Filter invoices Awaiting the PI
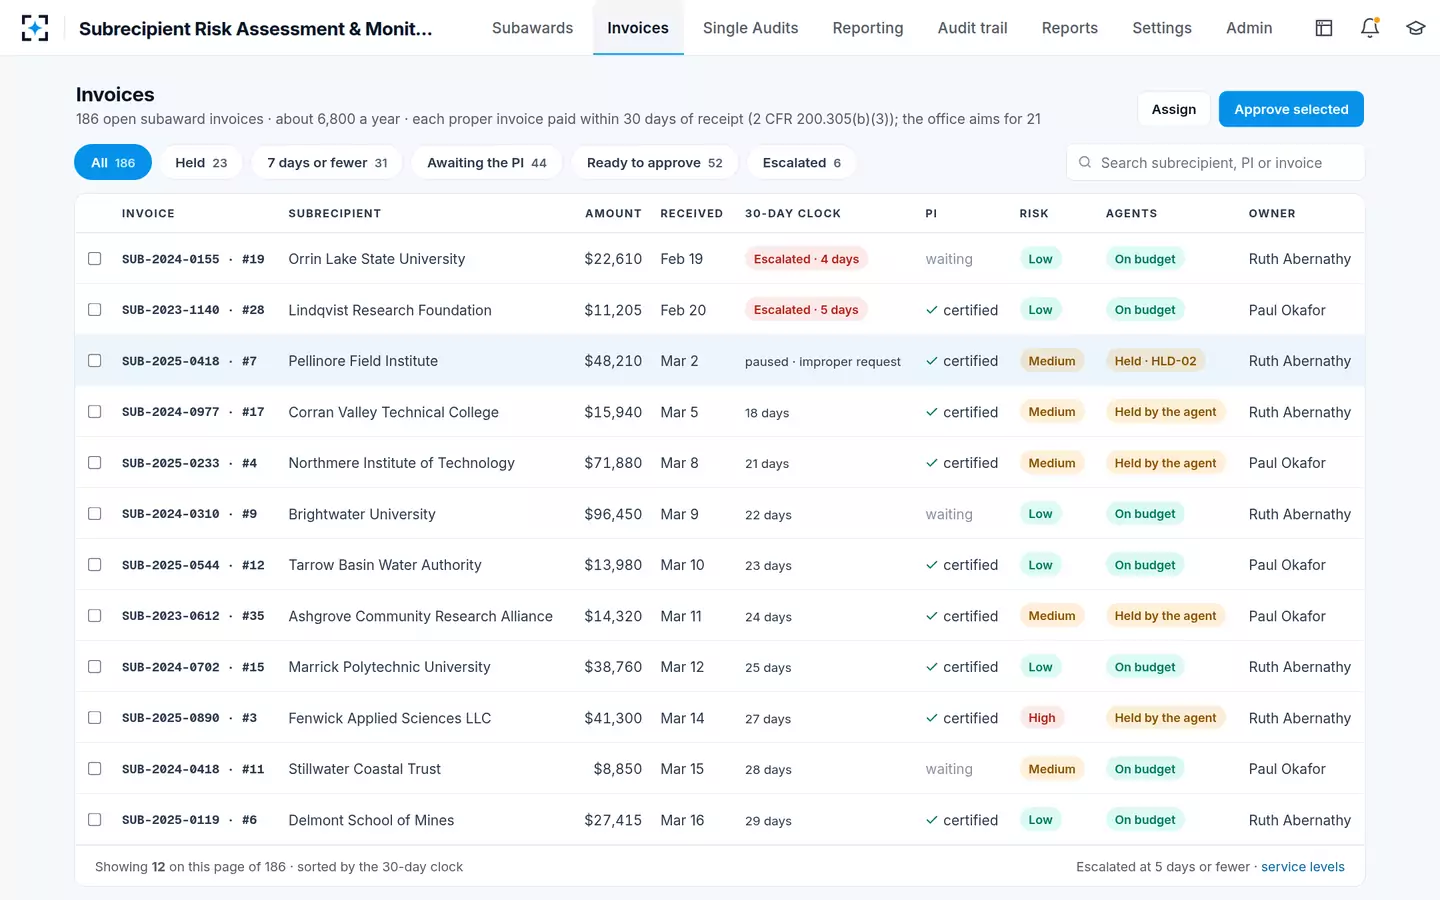This screenshot has height=900, width=1440. [487, 162]
